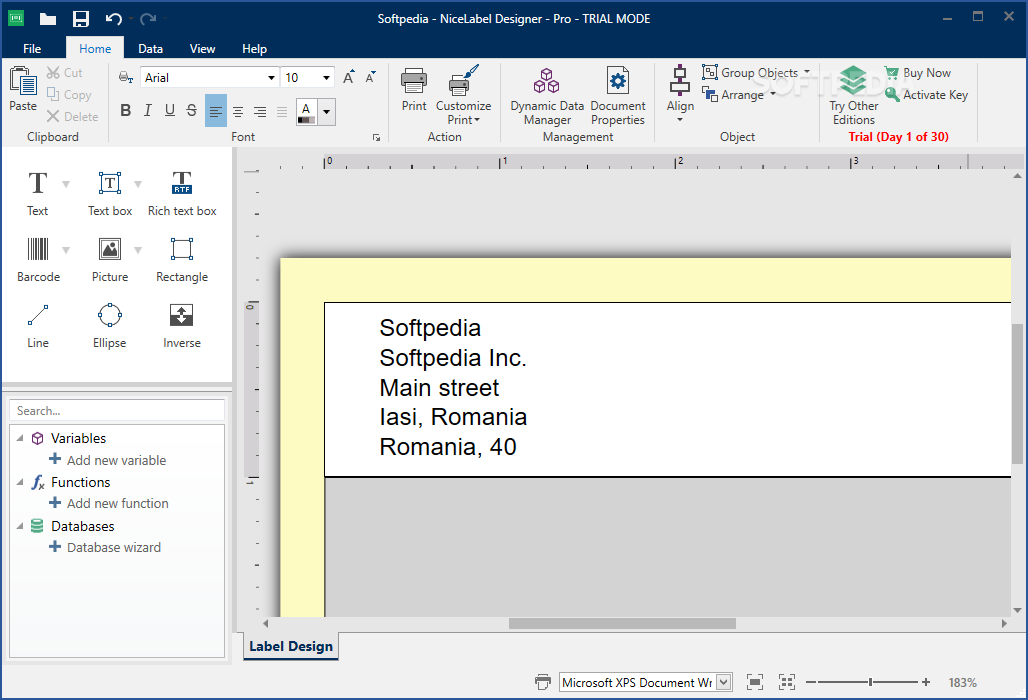The image size is (1028, 700).
Task: Open Dynamic Data Manager
Action: 547,96
